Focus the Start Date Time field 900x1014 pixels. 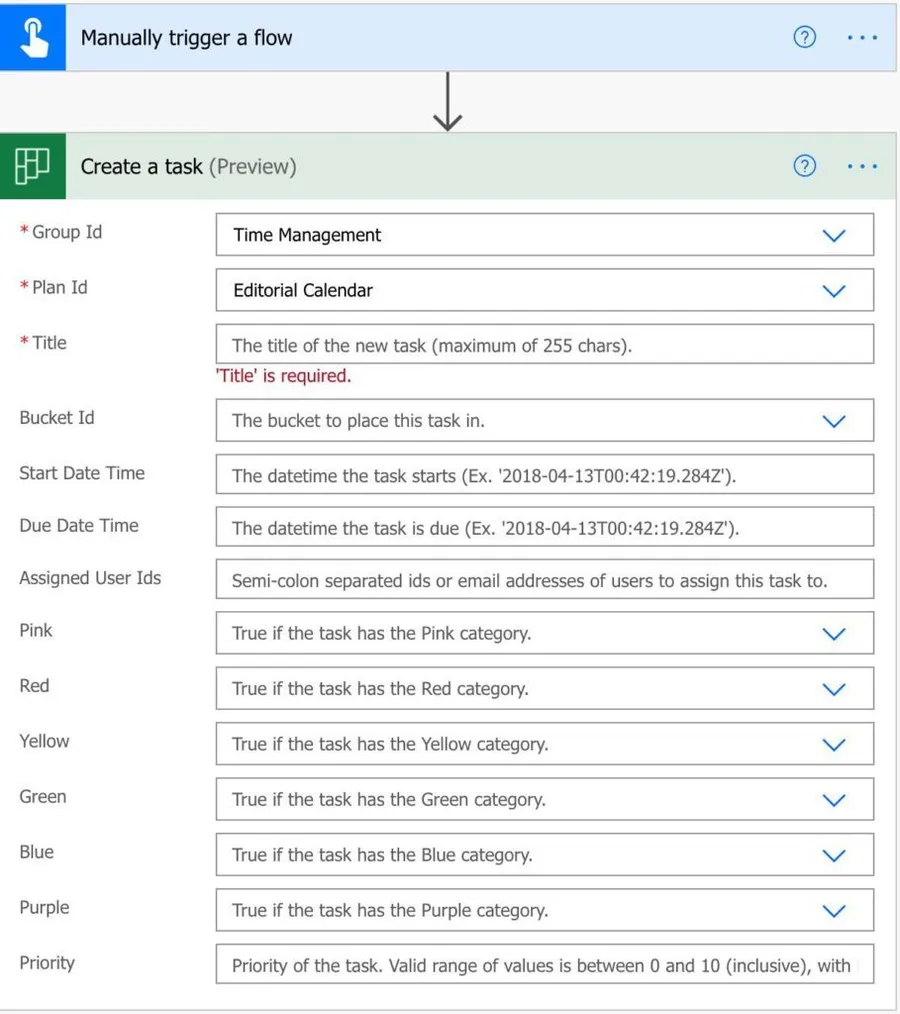[x=544, y=476]
